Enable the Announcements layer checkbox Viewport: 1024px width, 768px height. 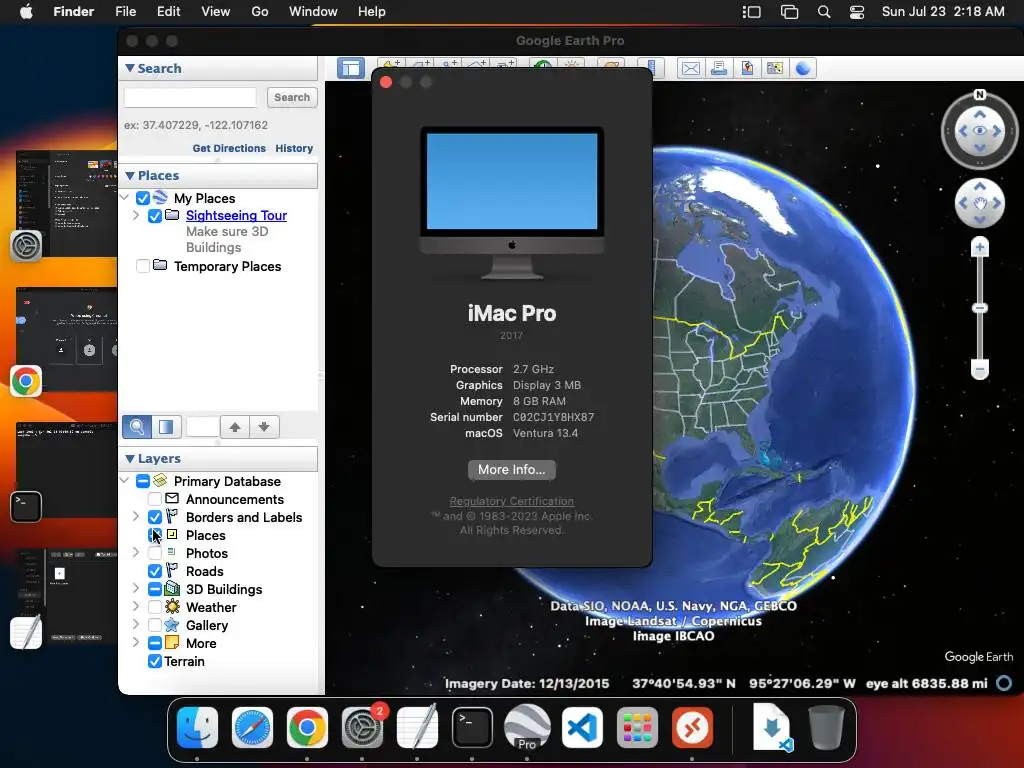click(155, 499)
